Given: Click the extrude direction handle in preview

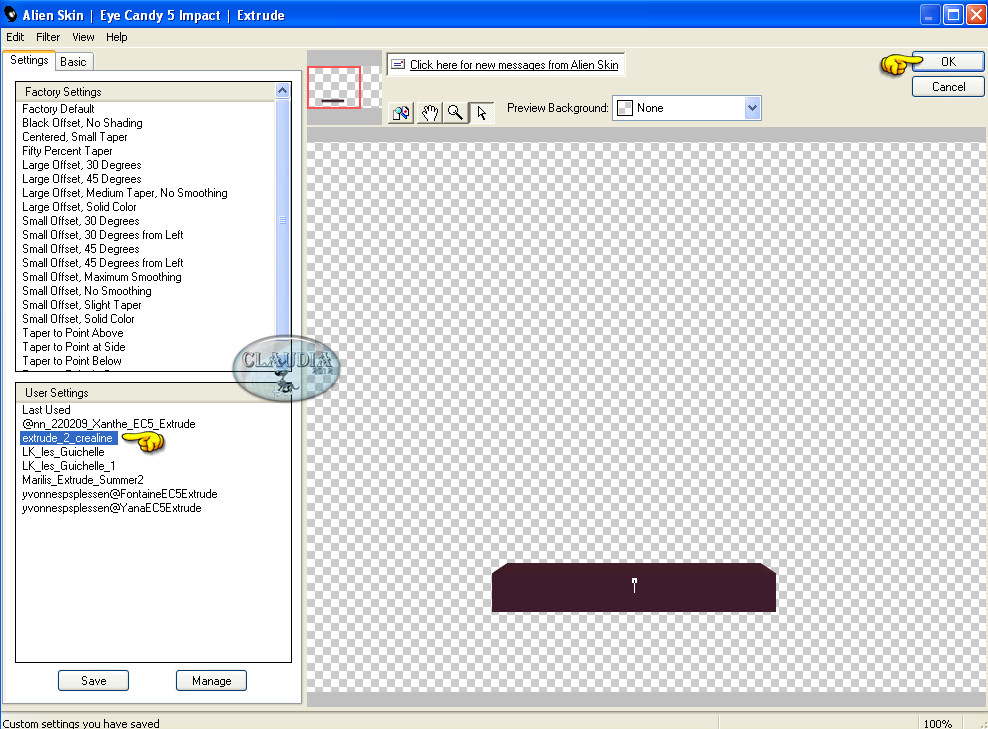Looking at the screenshot, I should point(634,585).
